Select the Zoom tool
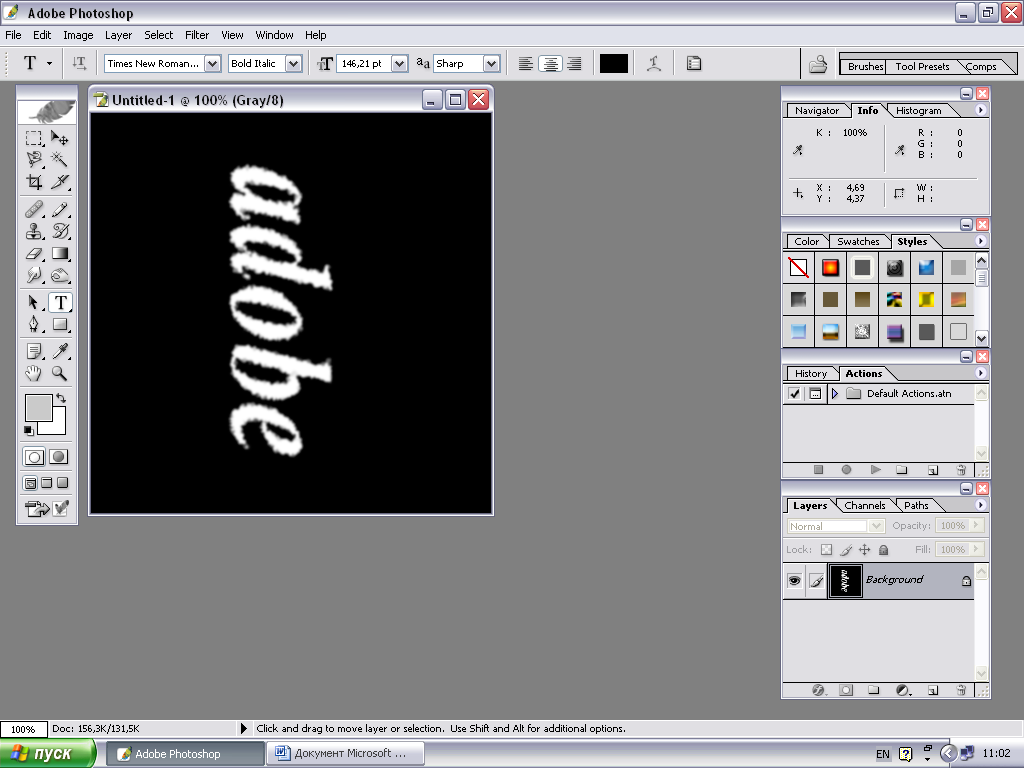This screenshot has height=768, width=1024. [59, 374]
